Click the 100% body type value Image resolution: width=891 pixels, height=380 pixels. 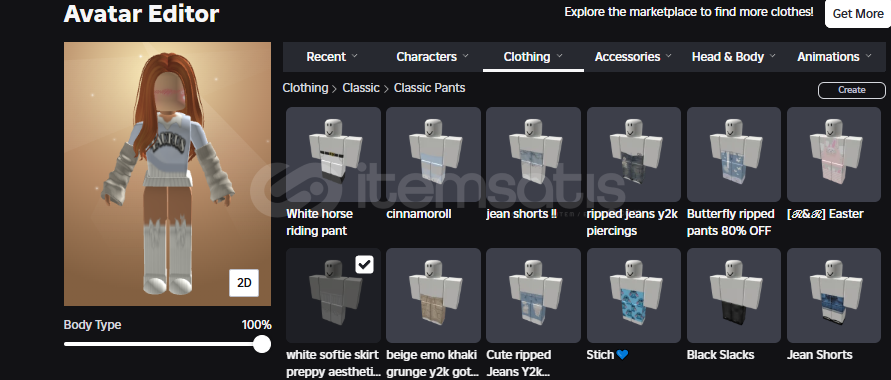[256, 325]
